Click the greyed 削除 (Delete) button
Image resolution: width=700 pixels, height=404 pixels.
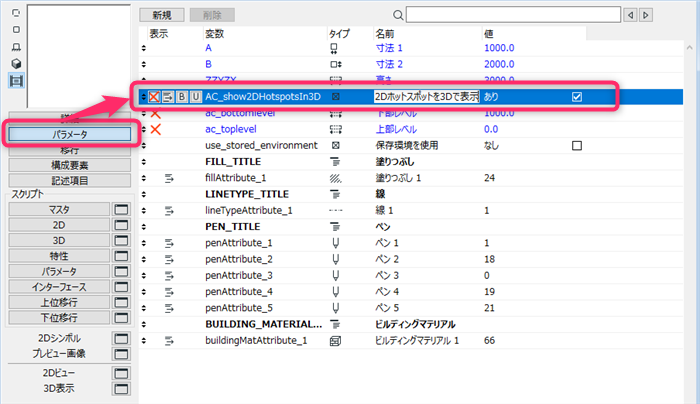[x=212, y=15]
